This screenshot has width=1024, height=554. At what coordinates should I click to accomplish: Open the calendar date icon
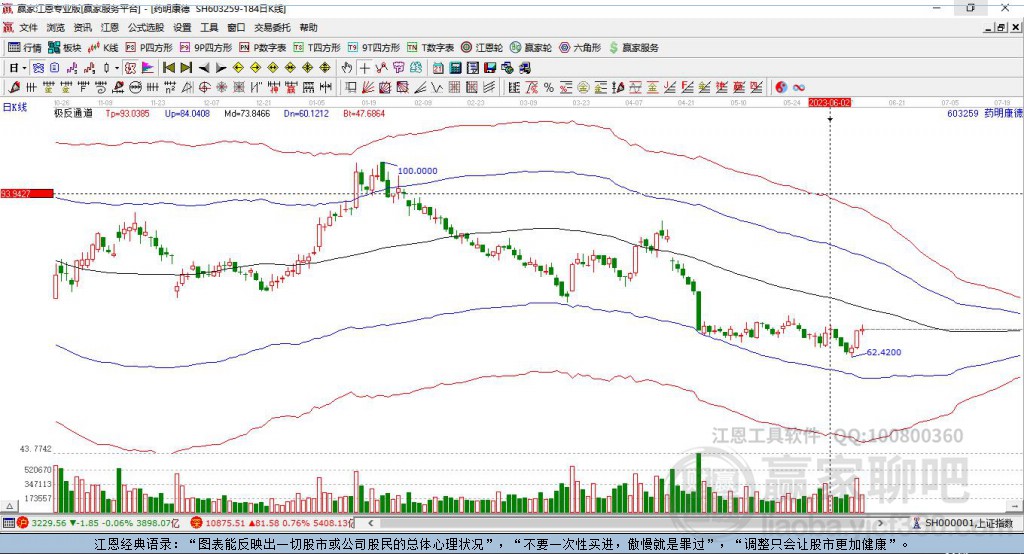[438, 68]
